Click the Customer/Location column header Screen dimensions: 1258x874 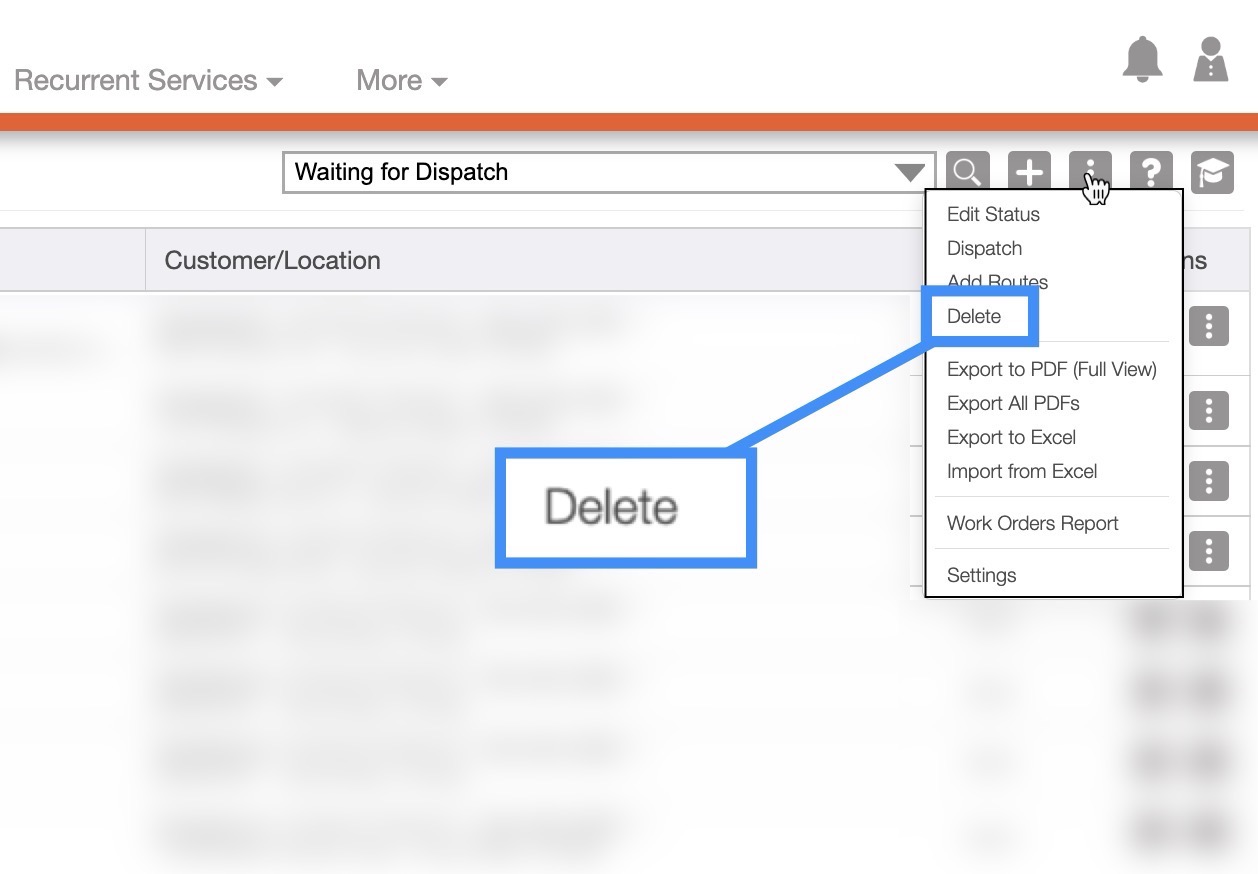click(273, 260)
